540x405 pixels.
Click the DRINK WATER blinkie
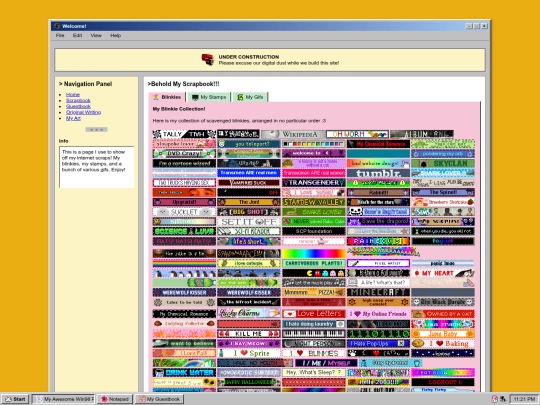pos(184,373)
